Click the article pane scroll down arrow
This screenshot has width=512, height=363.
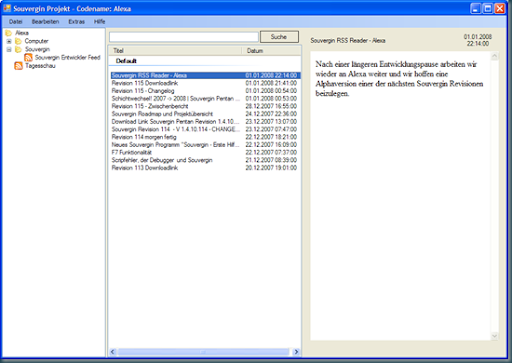[495, 336]
